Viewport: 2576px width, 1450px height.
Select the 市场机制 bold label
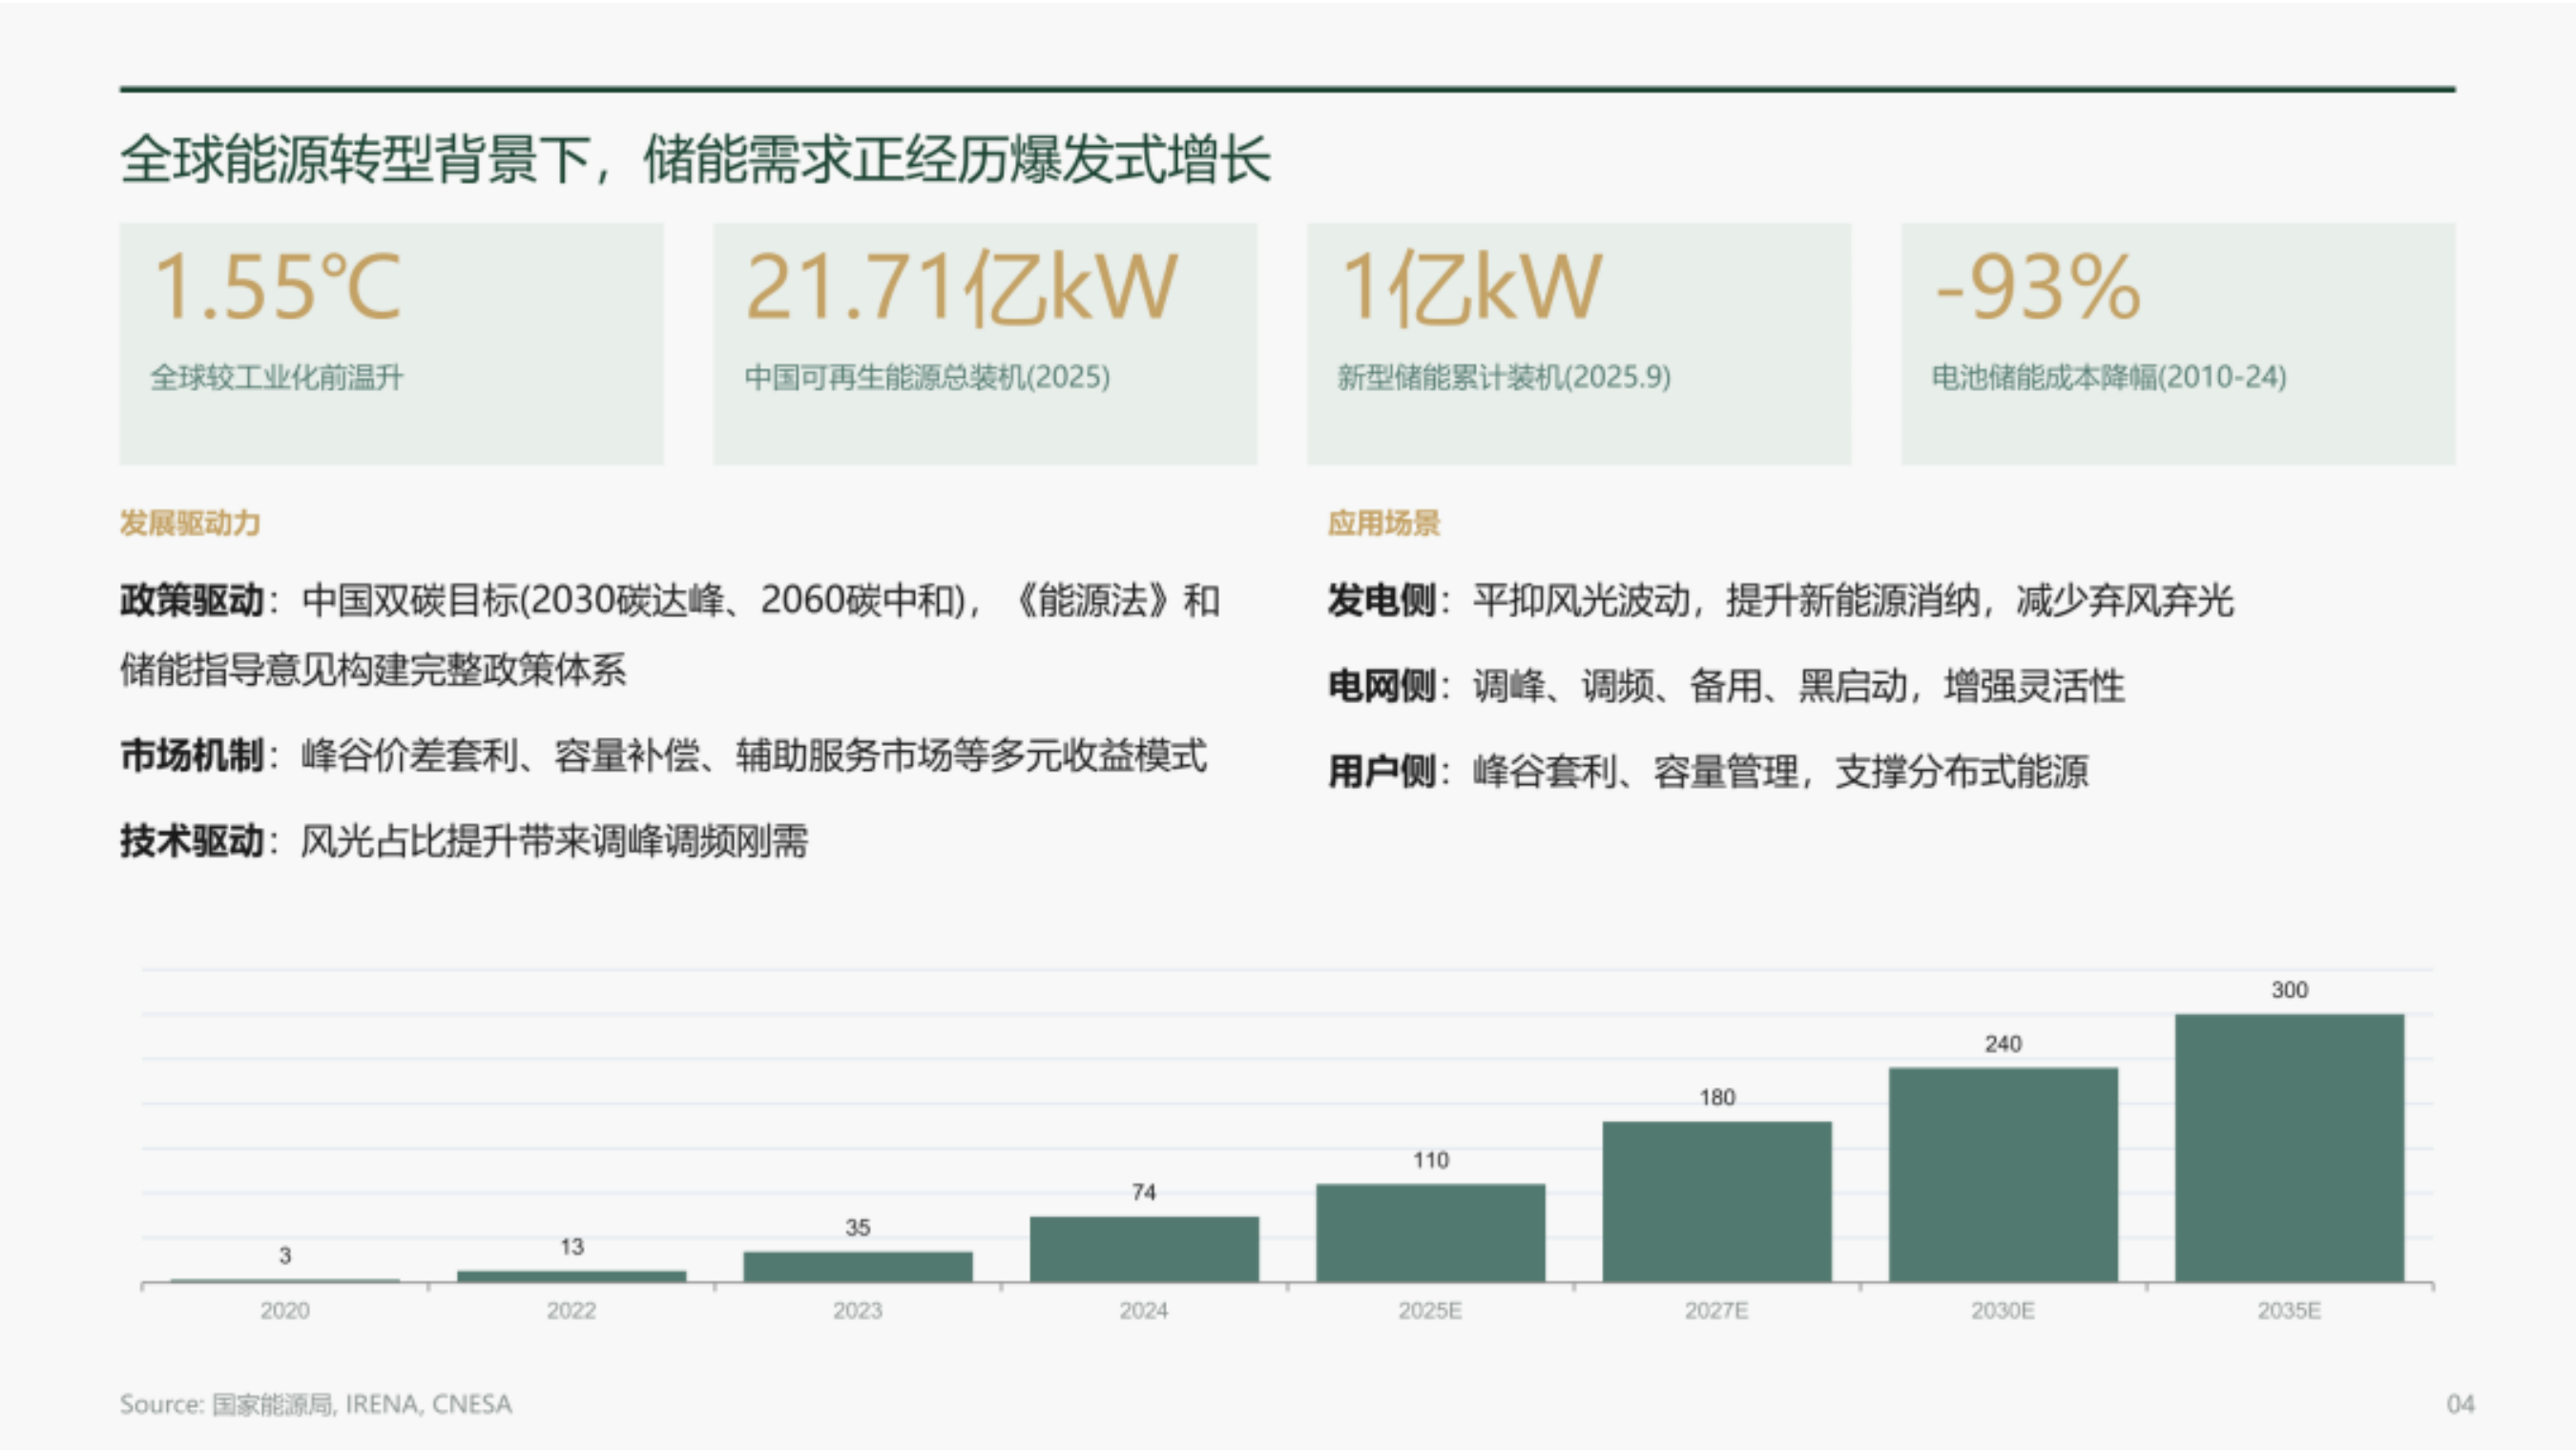pos(192,755)
